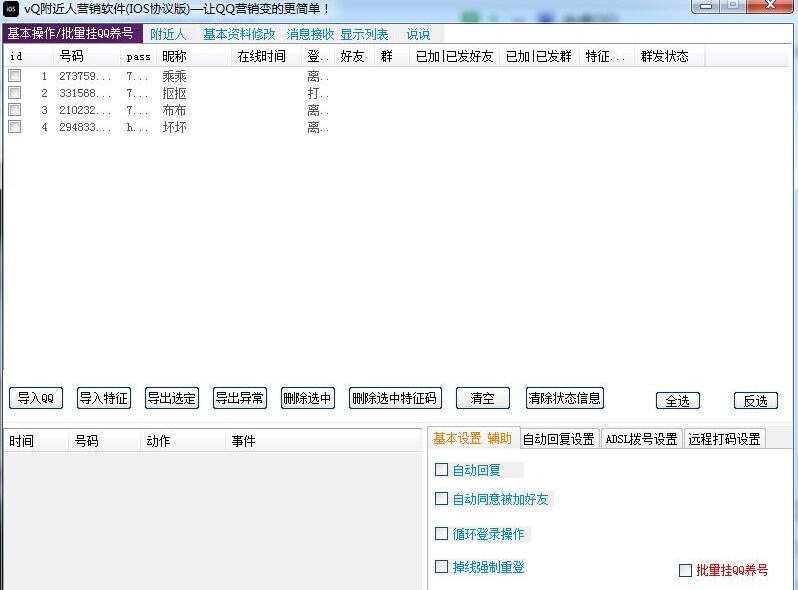The height and width of the screenshot is (590, 798).
Task: Click the 导入特征 button
Action: (104, 398)
